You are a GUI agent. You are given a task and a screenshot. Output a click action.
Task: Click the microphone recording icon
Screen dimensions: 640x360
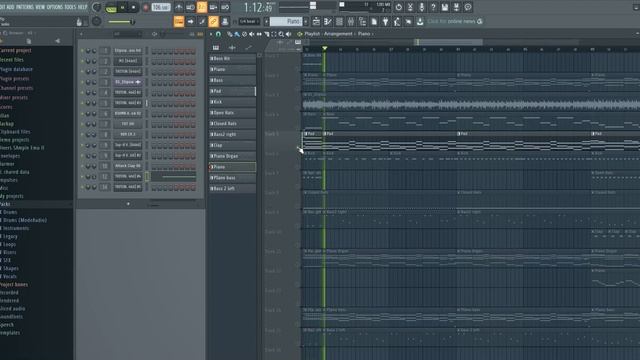[422, 7]
